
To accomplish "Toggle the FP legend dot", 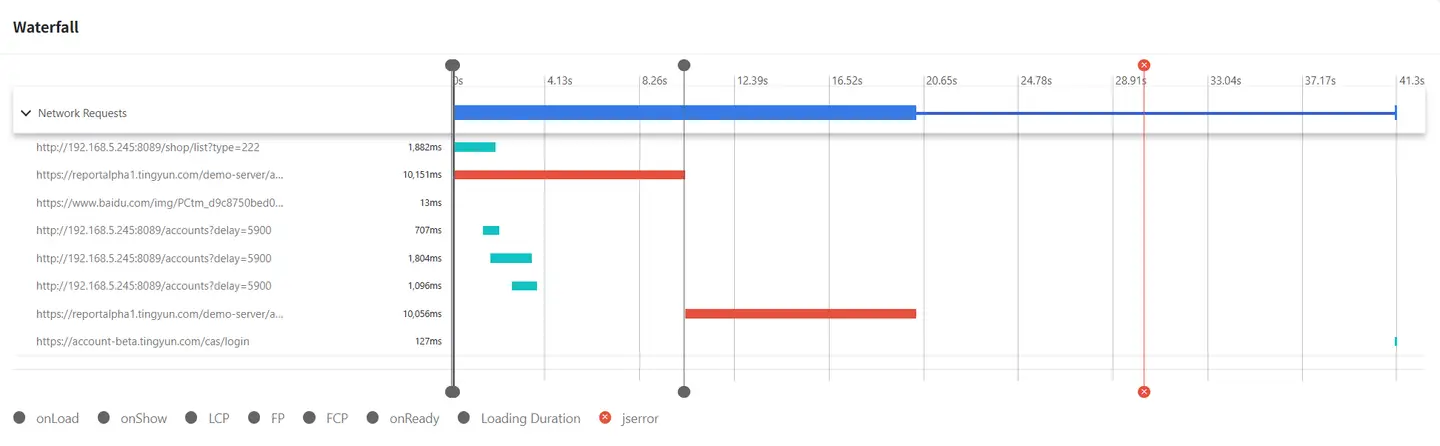I will [x=254, y=418].
